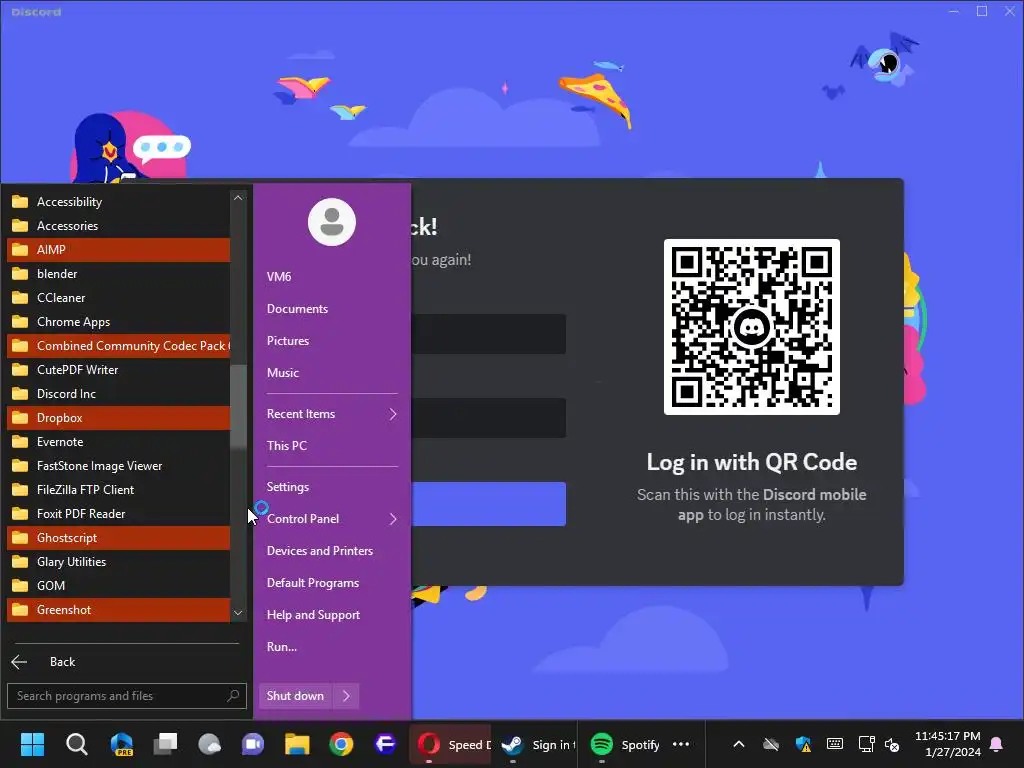
Task: Open the user account avatar picture
Action: click(332, 222)
